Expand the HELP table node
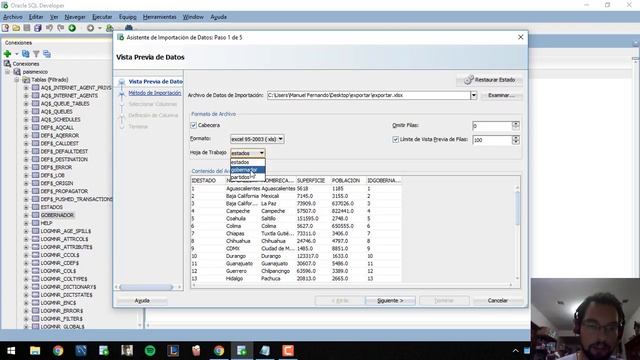 (x=26, y=223)
